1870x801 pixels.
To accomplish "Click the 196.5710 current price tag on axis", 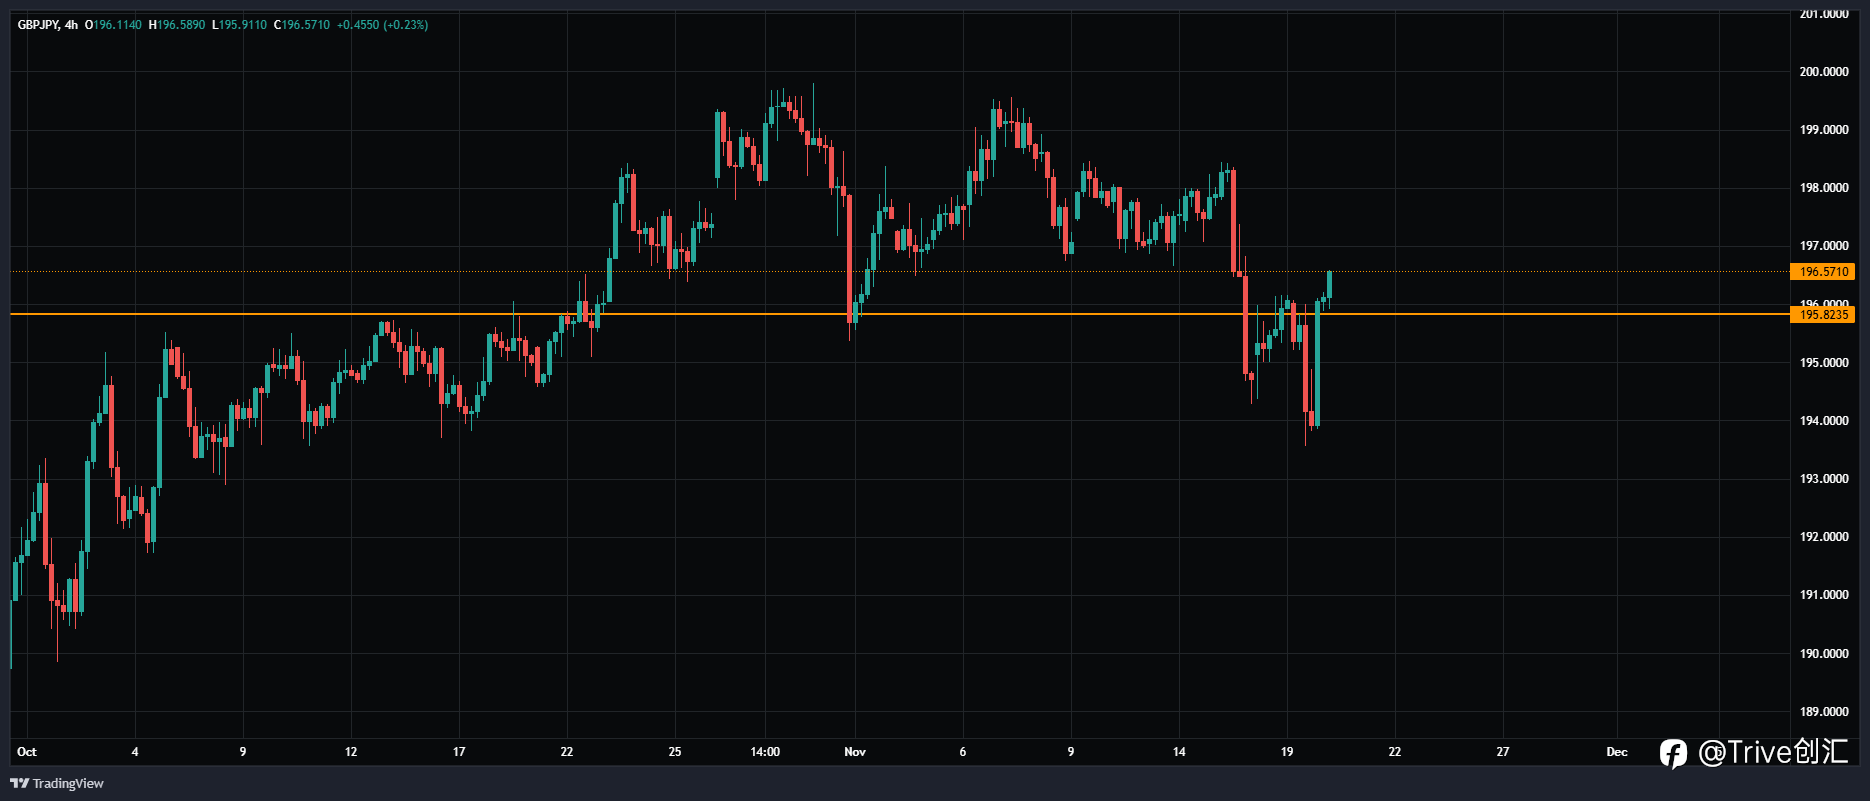I will coord(1822,271).
